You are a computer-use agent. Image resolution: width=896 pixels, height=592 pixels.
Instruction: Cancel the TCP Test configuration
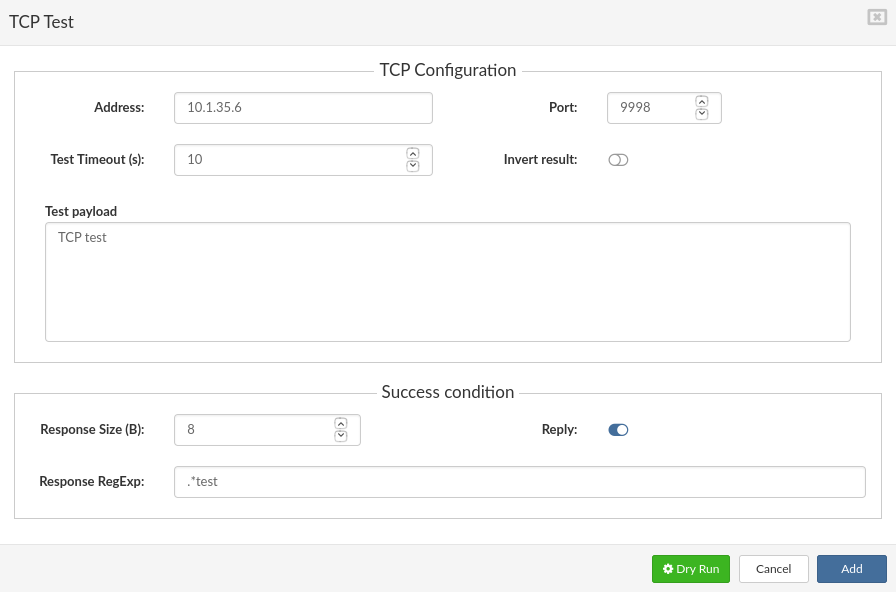(x=773, y=568)
